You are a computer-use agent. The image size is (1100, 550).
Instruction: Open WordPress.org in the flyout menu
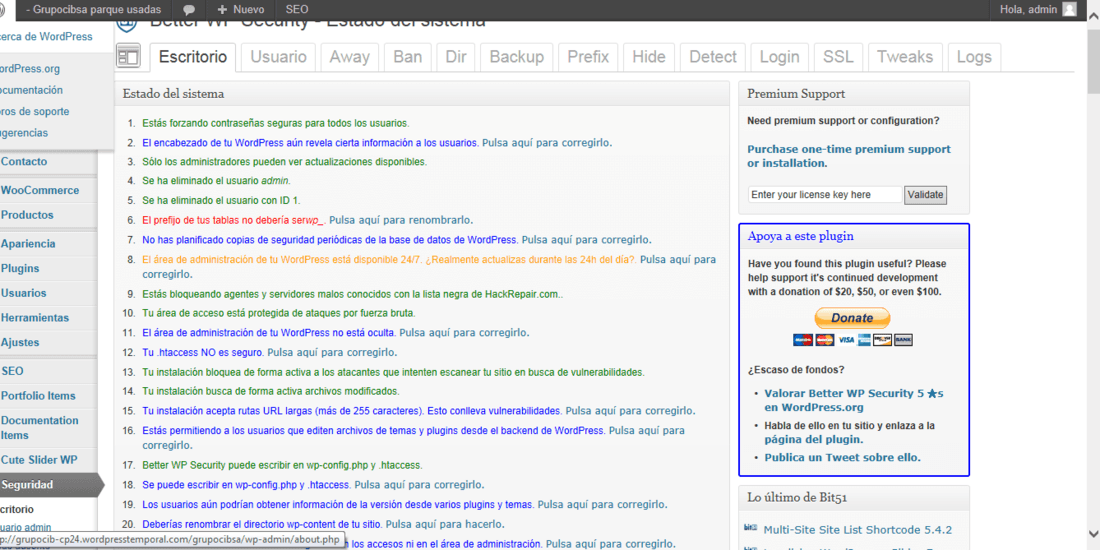click(x=31, y=69)
